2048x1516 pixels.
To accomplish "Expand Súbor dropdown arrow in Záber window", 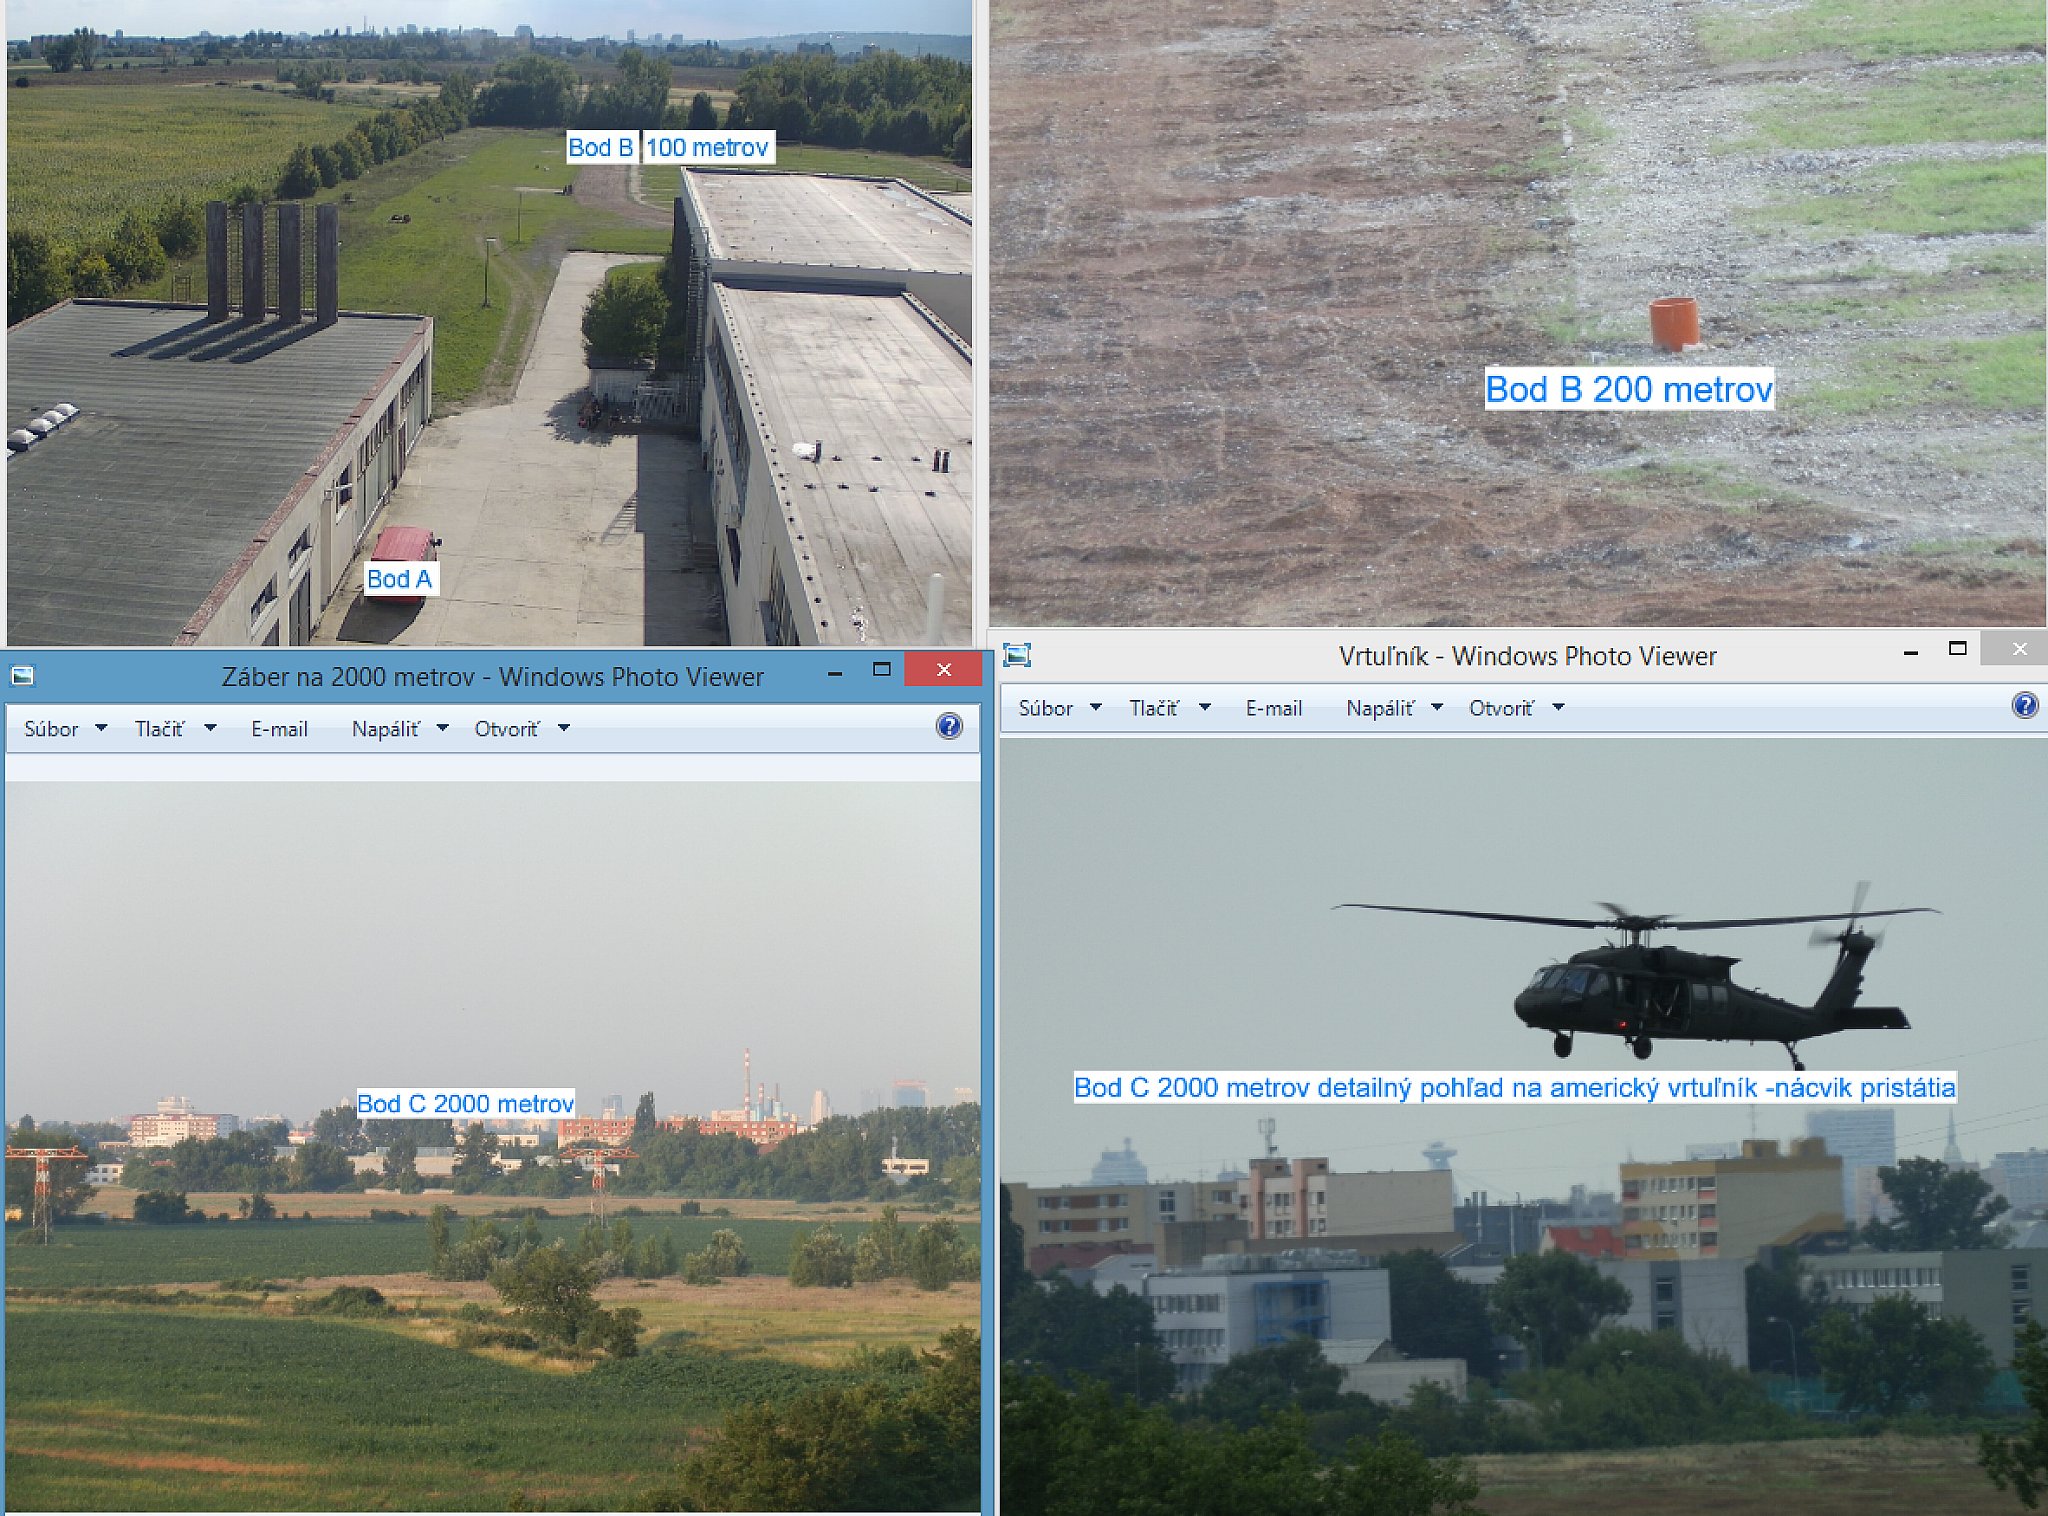I will tap(100, 728).
